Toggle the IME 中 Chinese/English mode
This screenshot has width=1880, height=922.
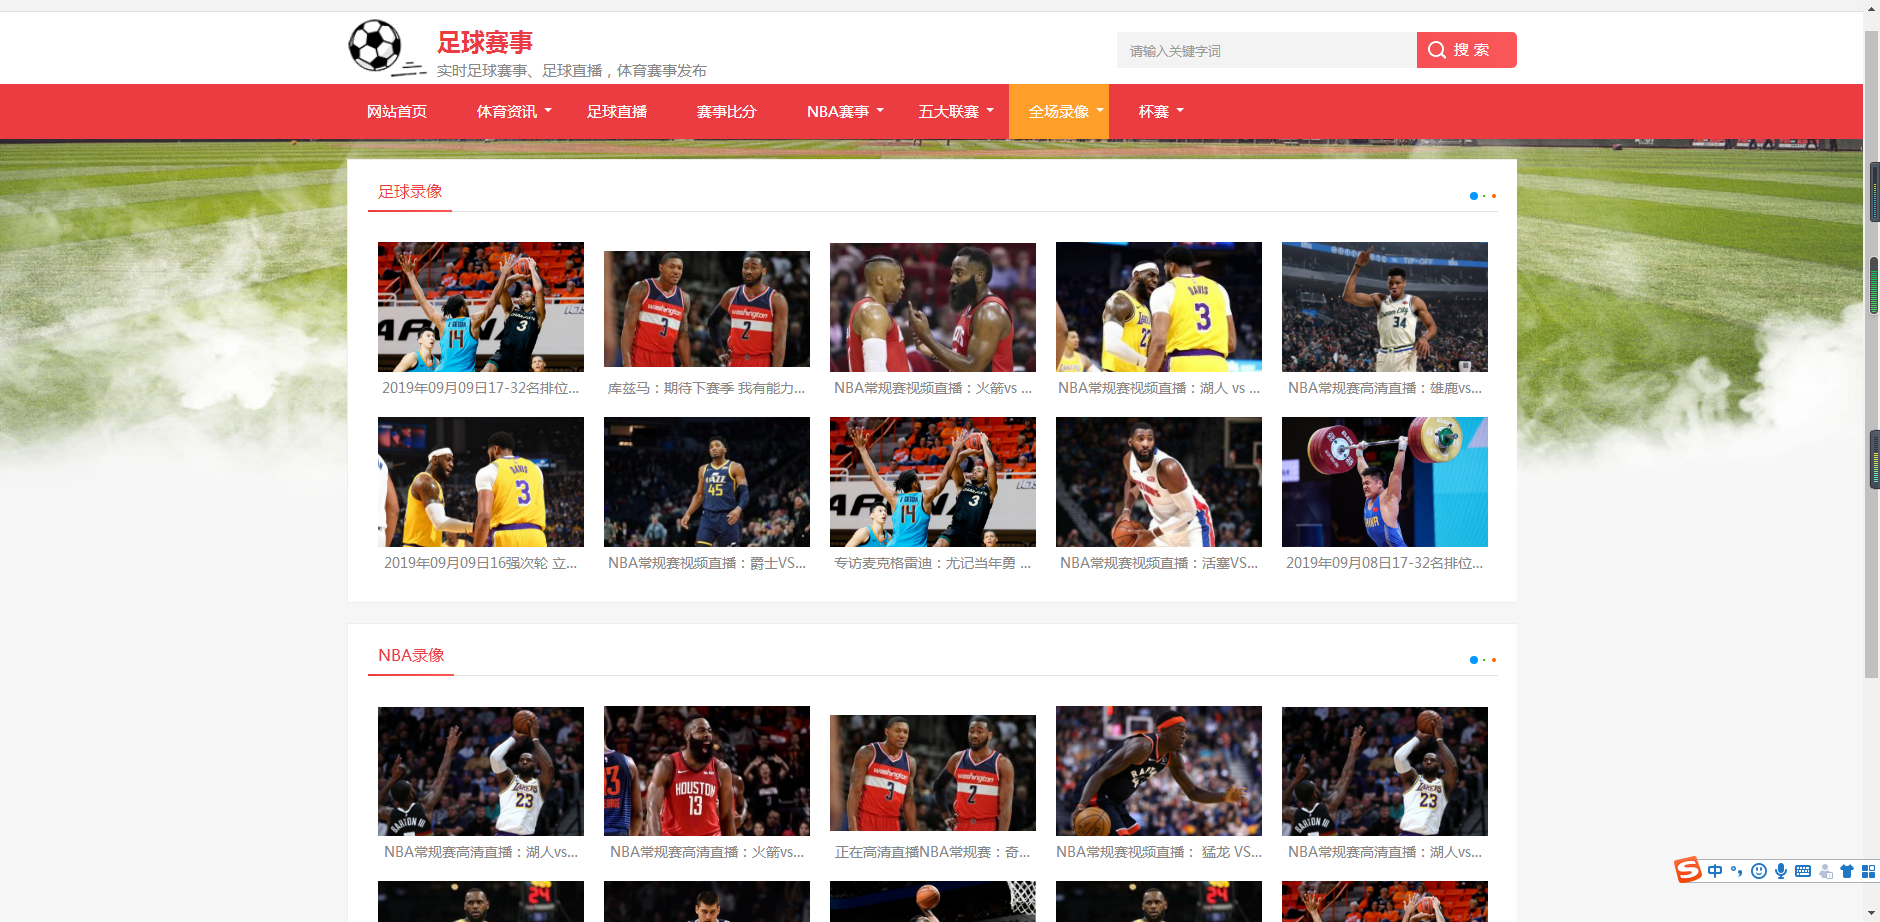coord(1715,871)
